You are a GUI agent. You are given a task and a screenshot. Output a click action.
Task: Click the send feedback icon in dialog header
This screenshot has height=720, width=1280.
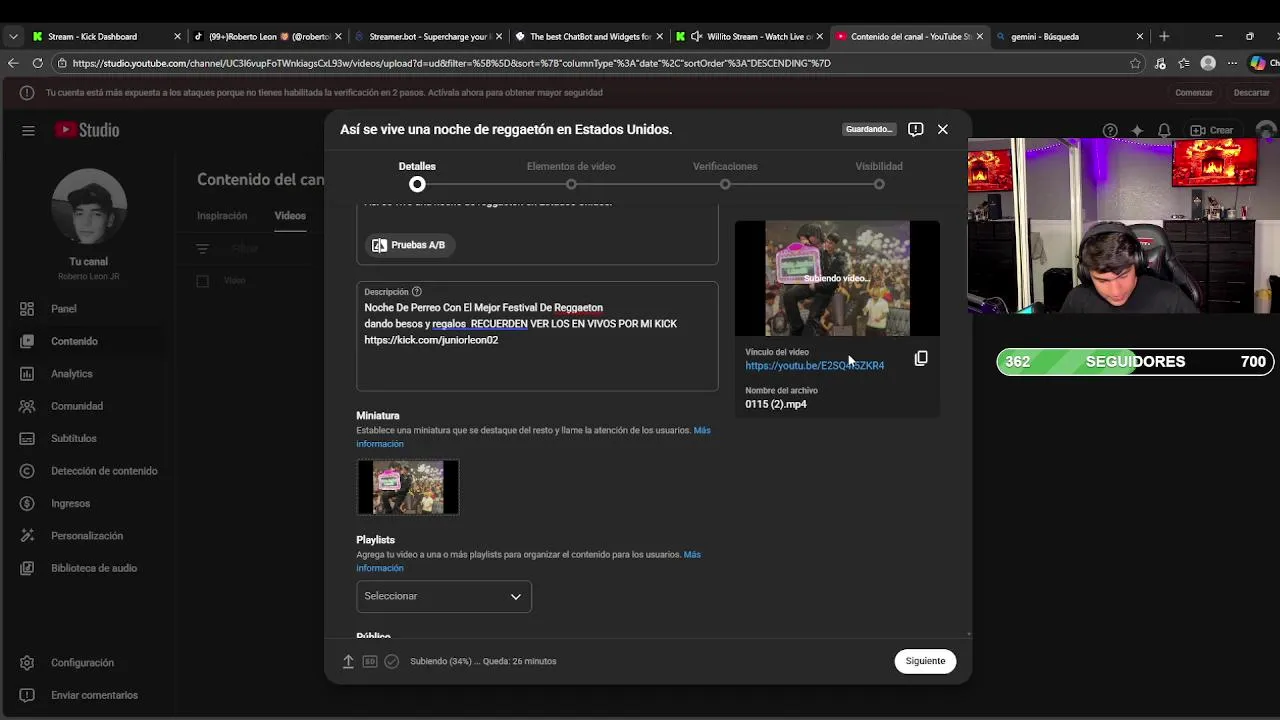pos(915,129)
